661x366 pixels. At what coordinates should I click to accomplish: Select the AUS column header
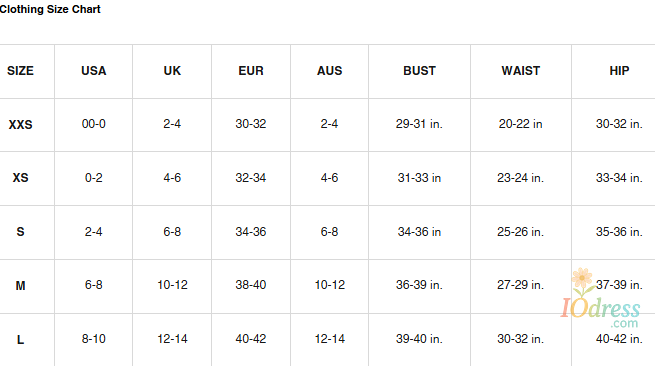[x=330, y=70]
